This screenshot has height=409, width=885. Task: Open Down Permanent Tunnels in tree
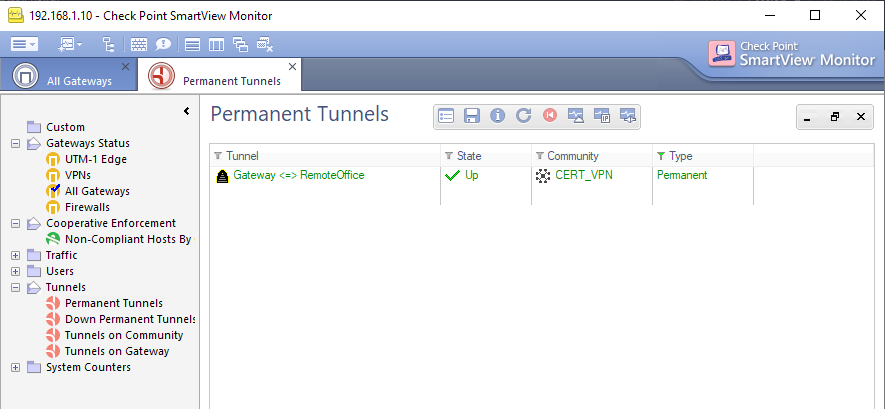(x=130, y=319)
